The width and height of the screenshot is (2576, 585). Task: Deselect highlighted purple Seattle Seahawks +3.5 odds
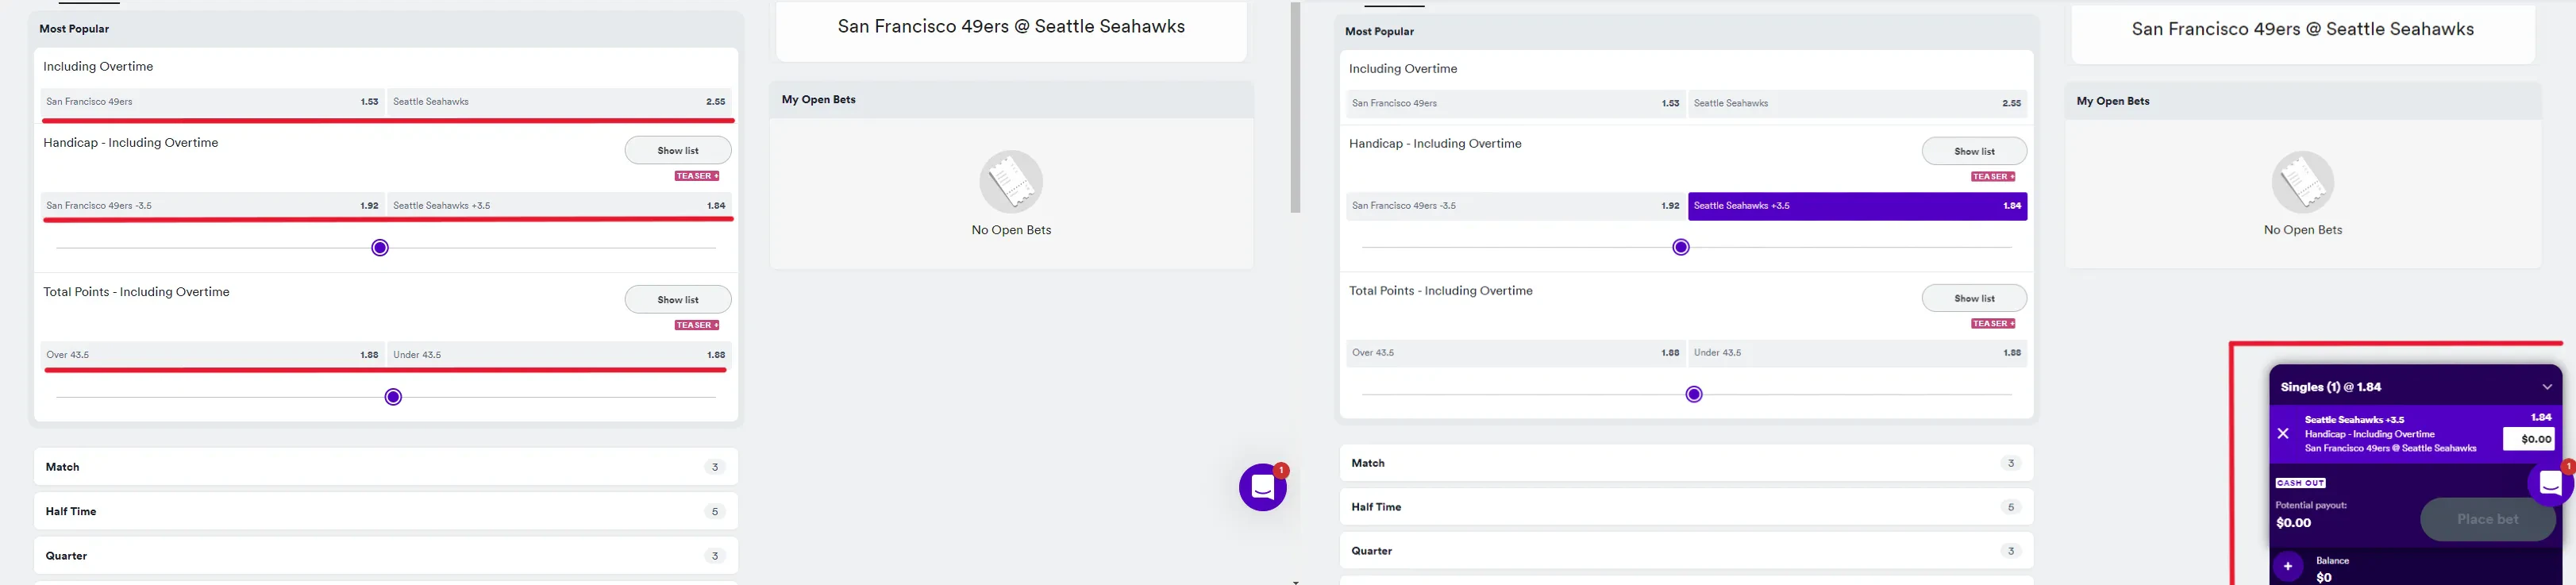pyautogui.click(x=1857, y=206)
